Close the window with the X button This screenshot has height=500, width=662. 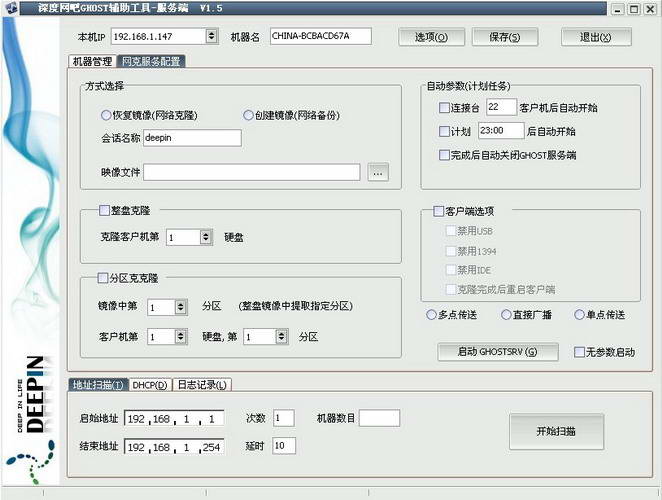[x=650, y=8]
